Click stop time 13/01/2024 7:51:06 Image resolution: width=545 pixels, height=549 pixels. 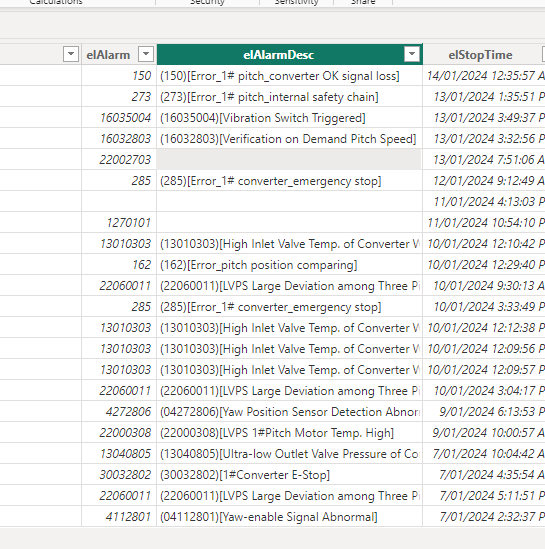click(484, 160)
